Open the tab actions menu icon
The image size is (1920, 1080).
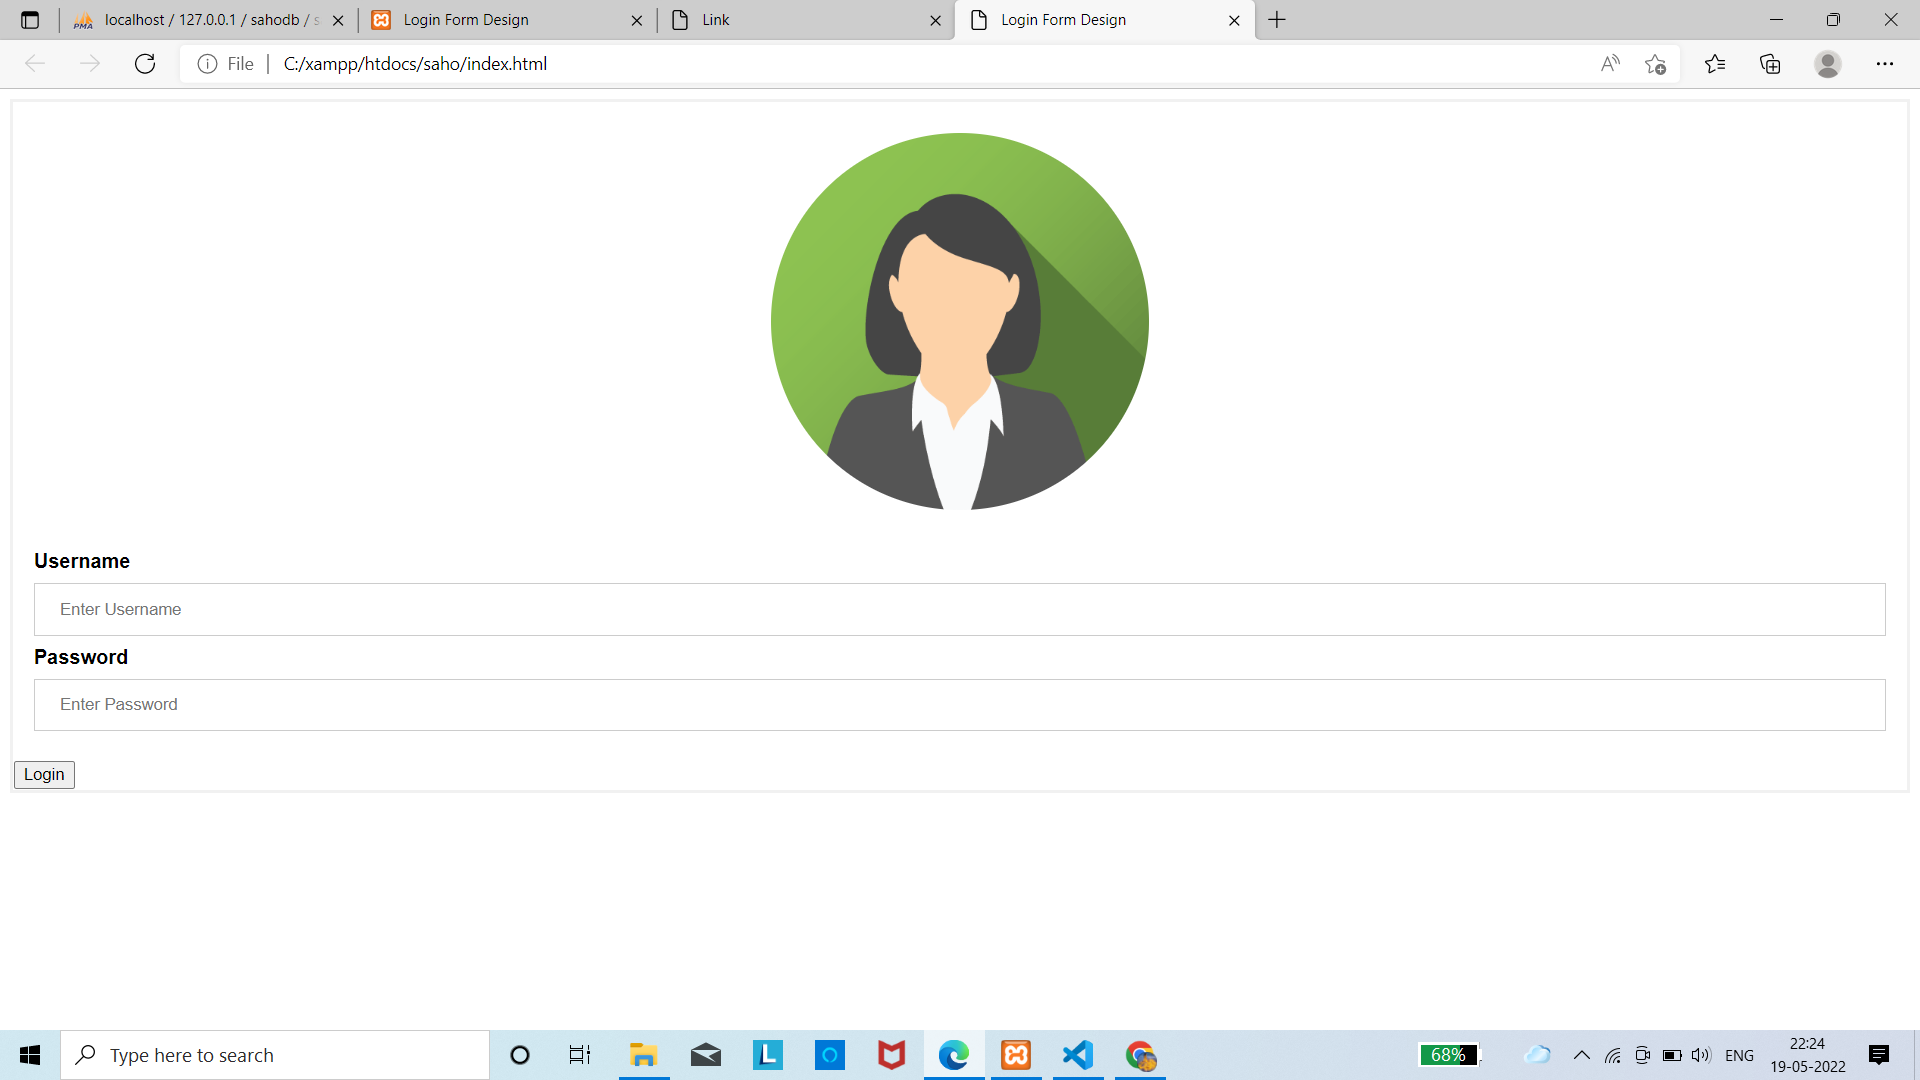(x=30, y=20)
